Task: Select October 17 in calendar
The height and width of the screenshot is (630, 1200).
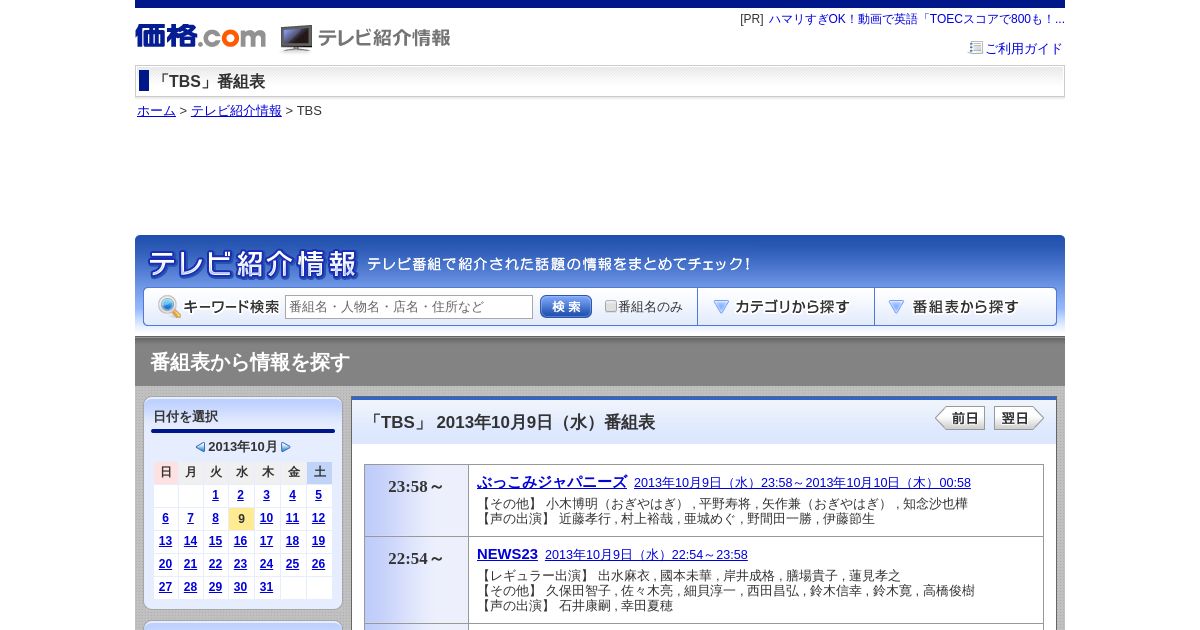Action: pos(266,541)
